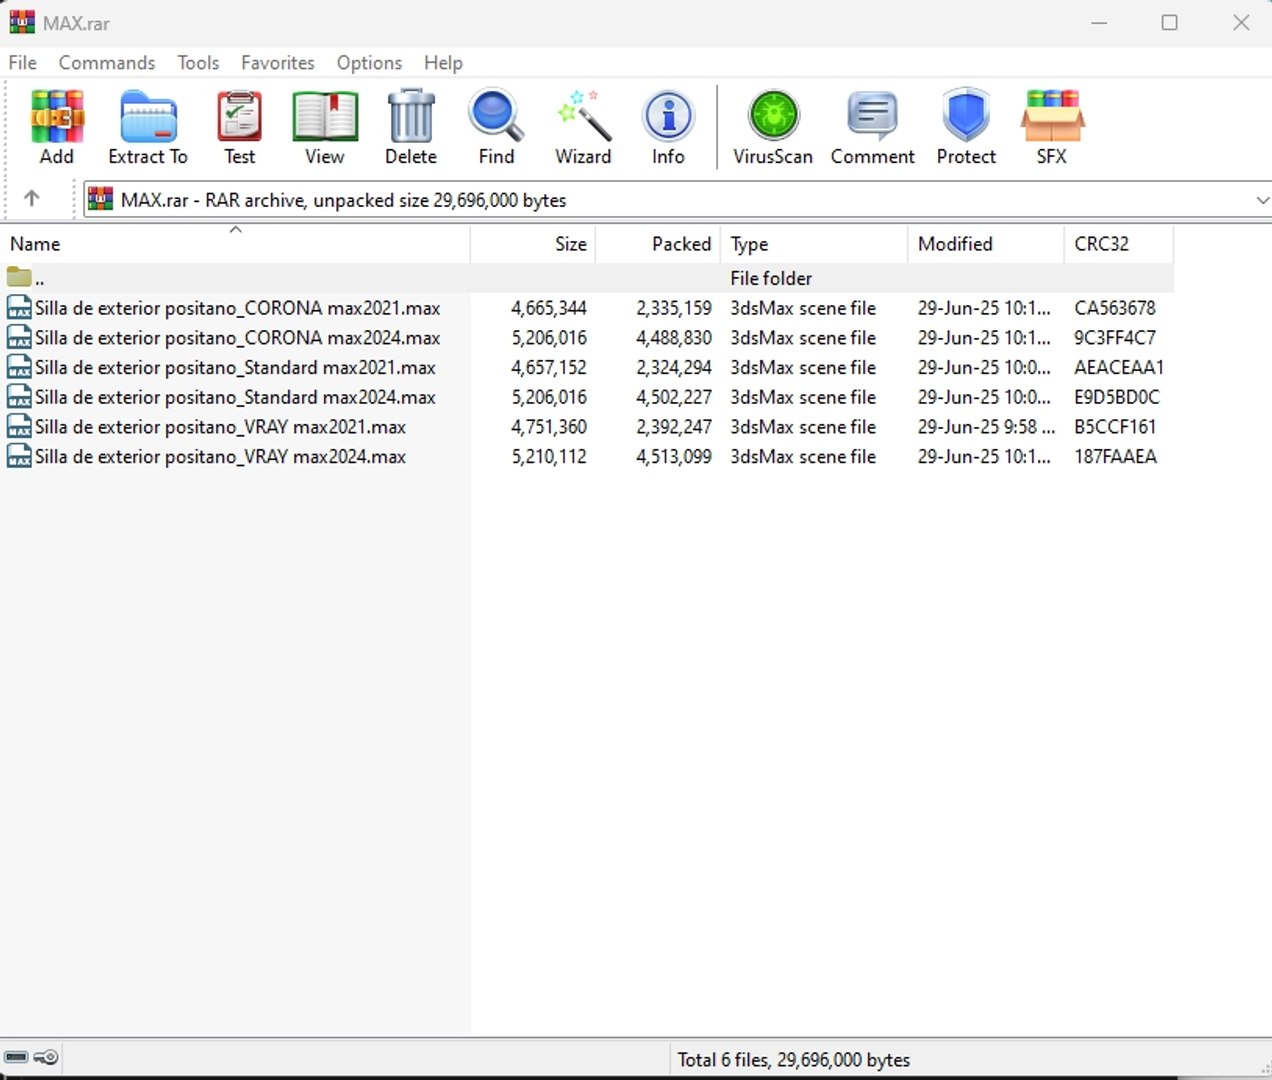Launch the Wizard wand tool
The width and height of the screenshot is (1272, 1080).
tap(584, 116)
